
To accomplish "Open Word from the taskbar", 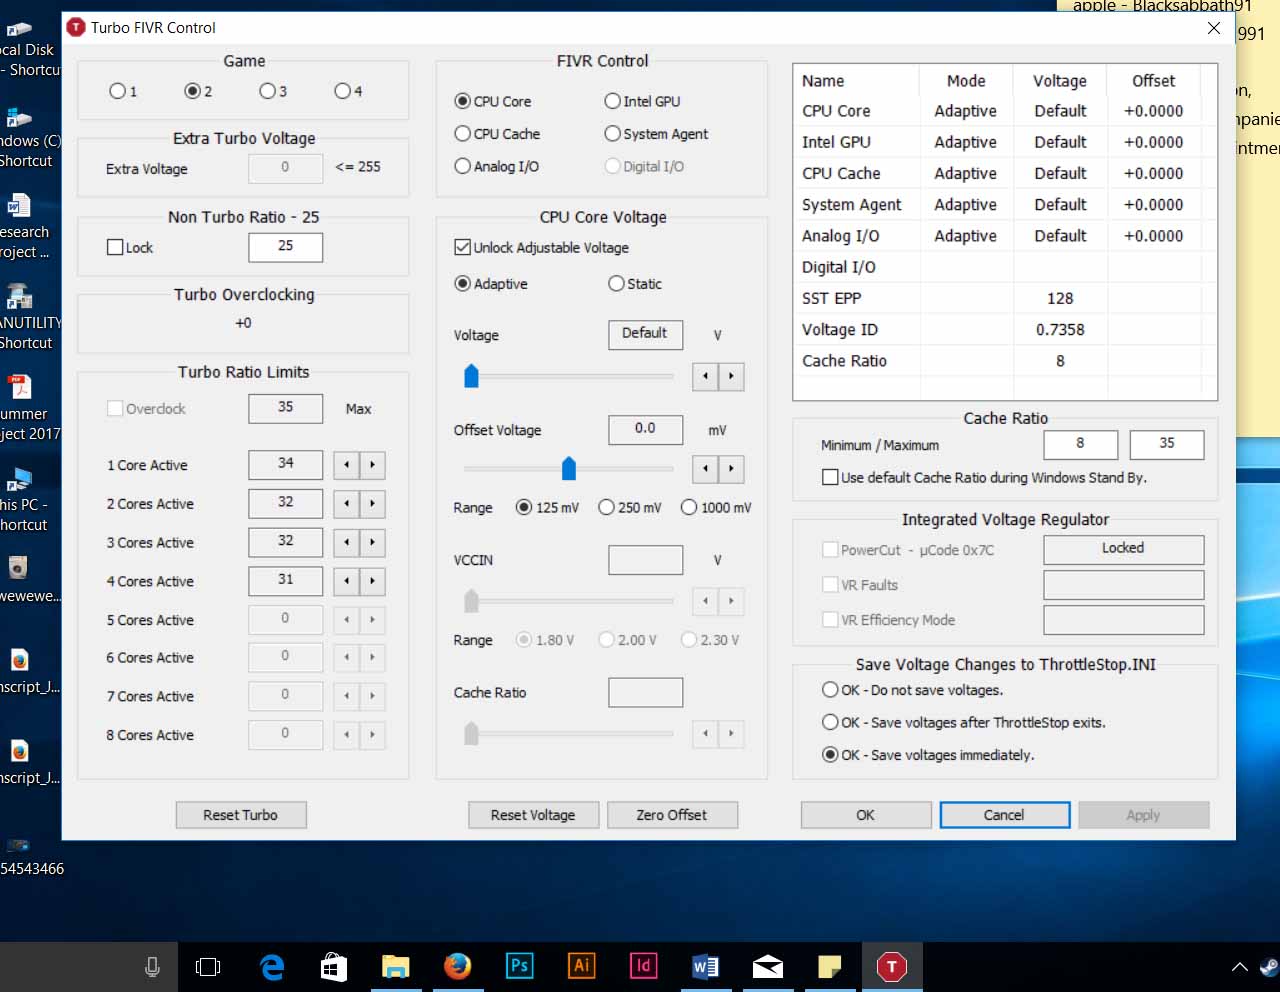I will click(705, 966).
